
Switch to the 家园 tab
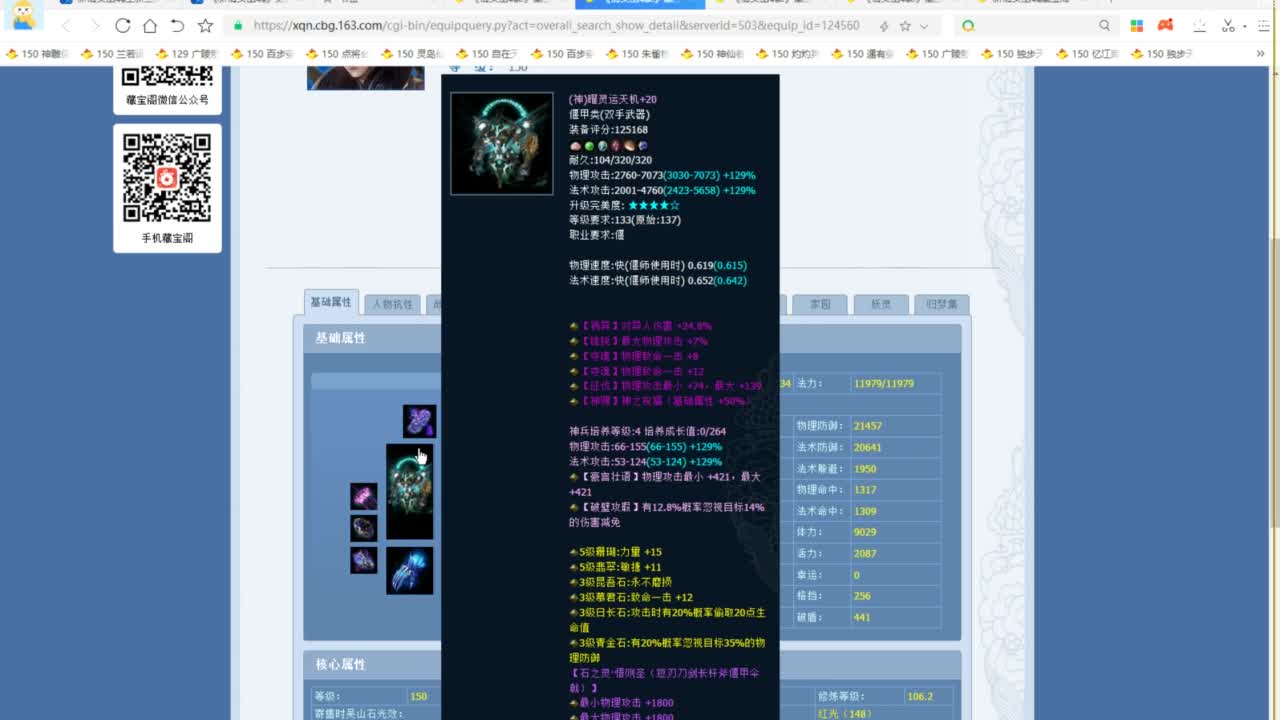click(x=820, y=305)
